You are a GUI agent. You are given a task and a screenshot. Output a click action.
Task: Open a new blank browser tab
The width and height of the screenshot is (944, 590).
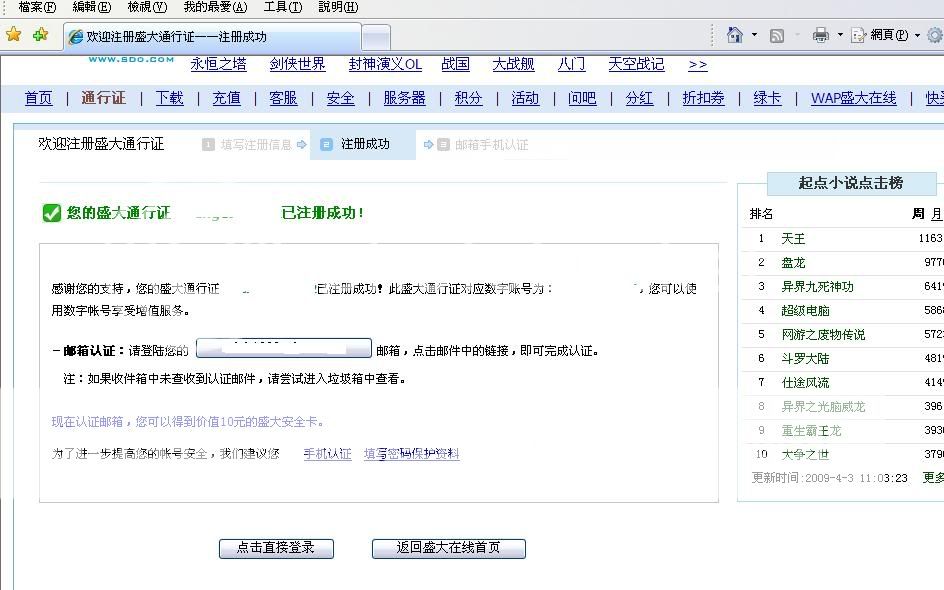click(375, 38)
